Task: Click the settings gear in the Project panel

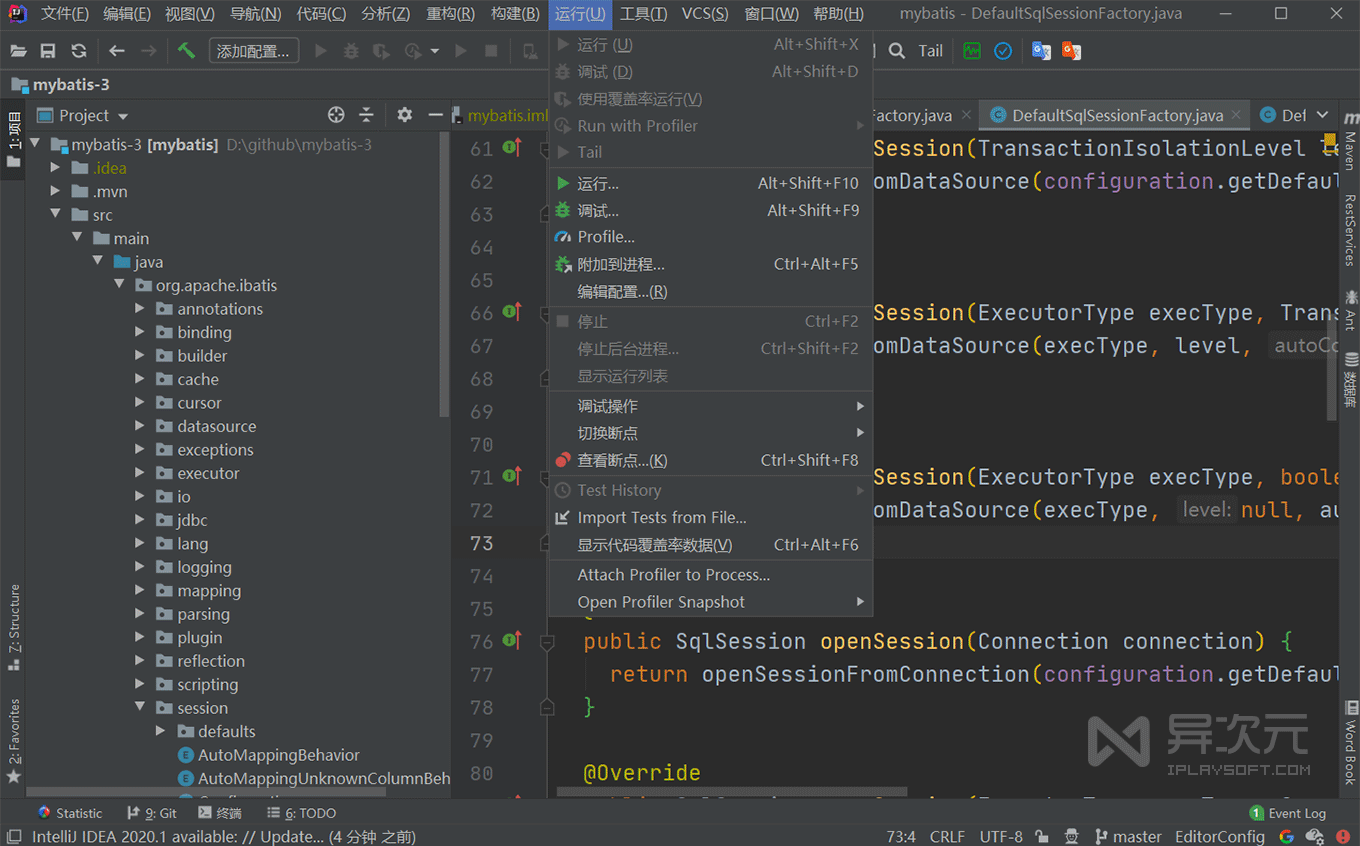Action: coord(404,115)
